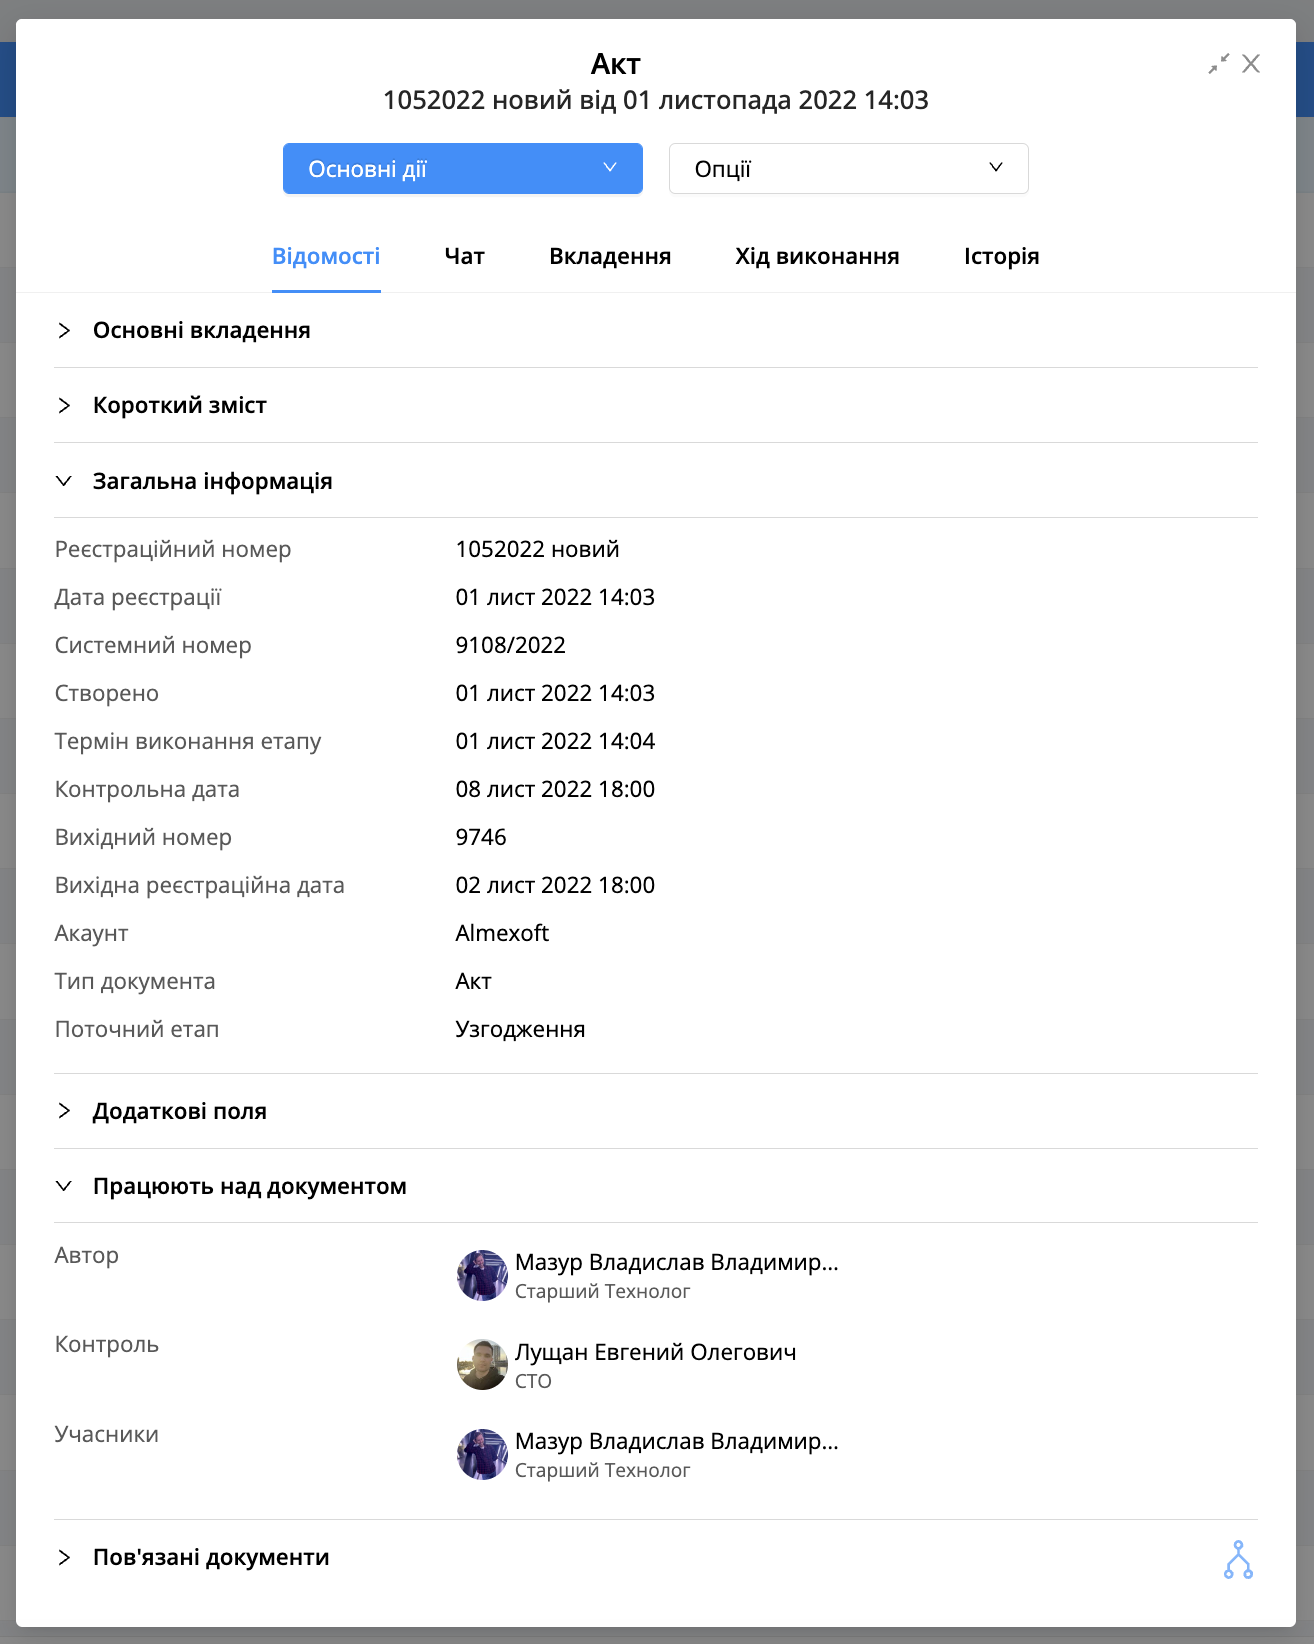Click controller name Лущан Евгений Олегович
1314x1644 pixels.
[656, 1352]
